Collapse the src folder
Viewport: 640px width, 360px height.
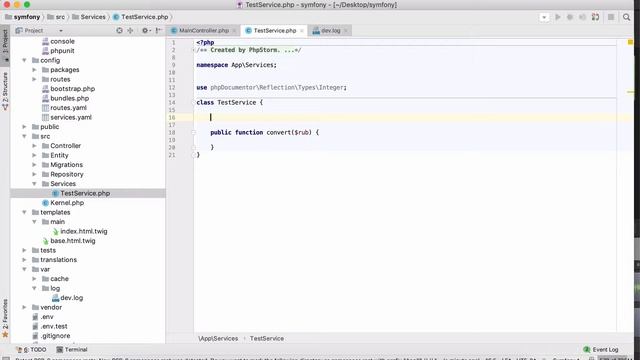[24, 136]
